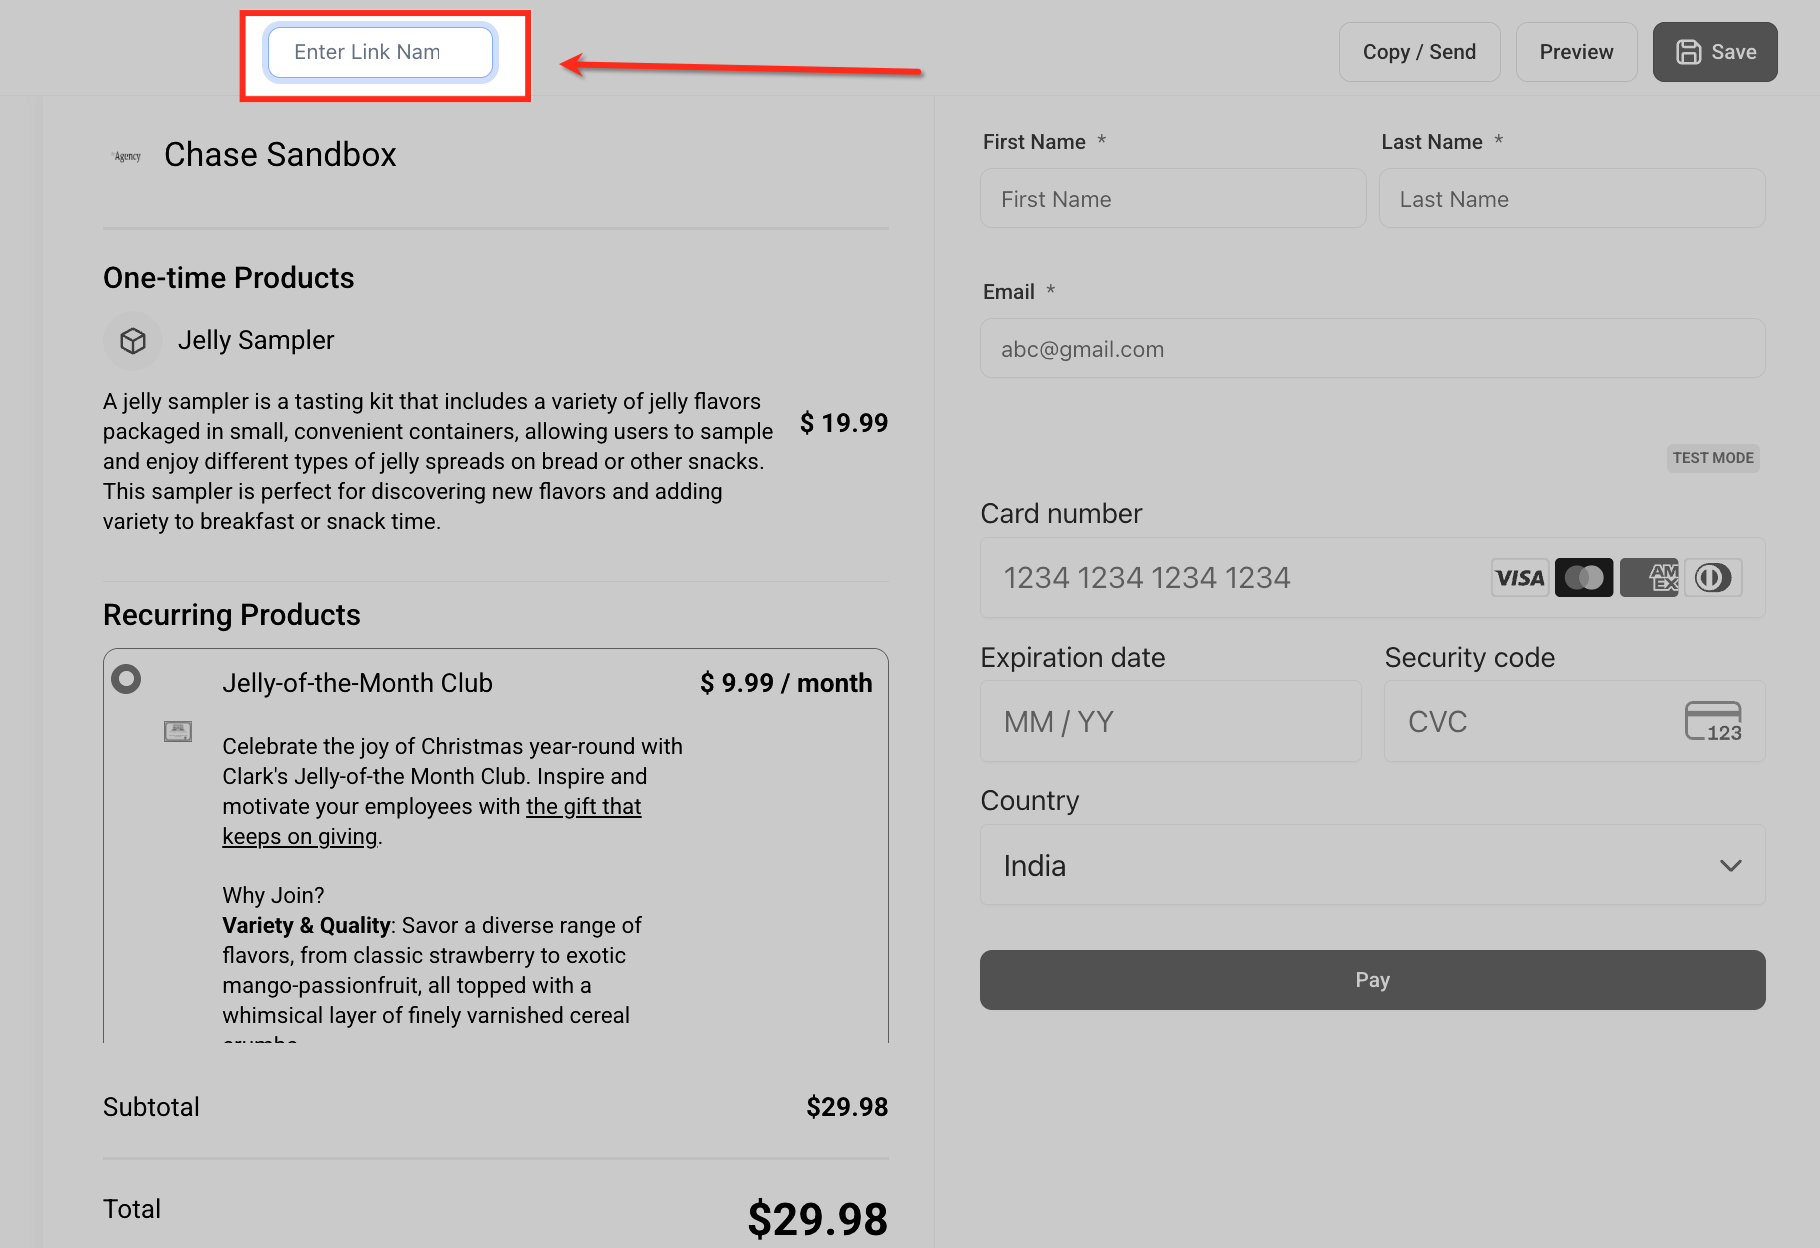
Task: Click the Security code CVC field
Action: click(x=1575, y=721)
